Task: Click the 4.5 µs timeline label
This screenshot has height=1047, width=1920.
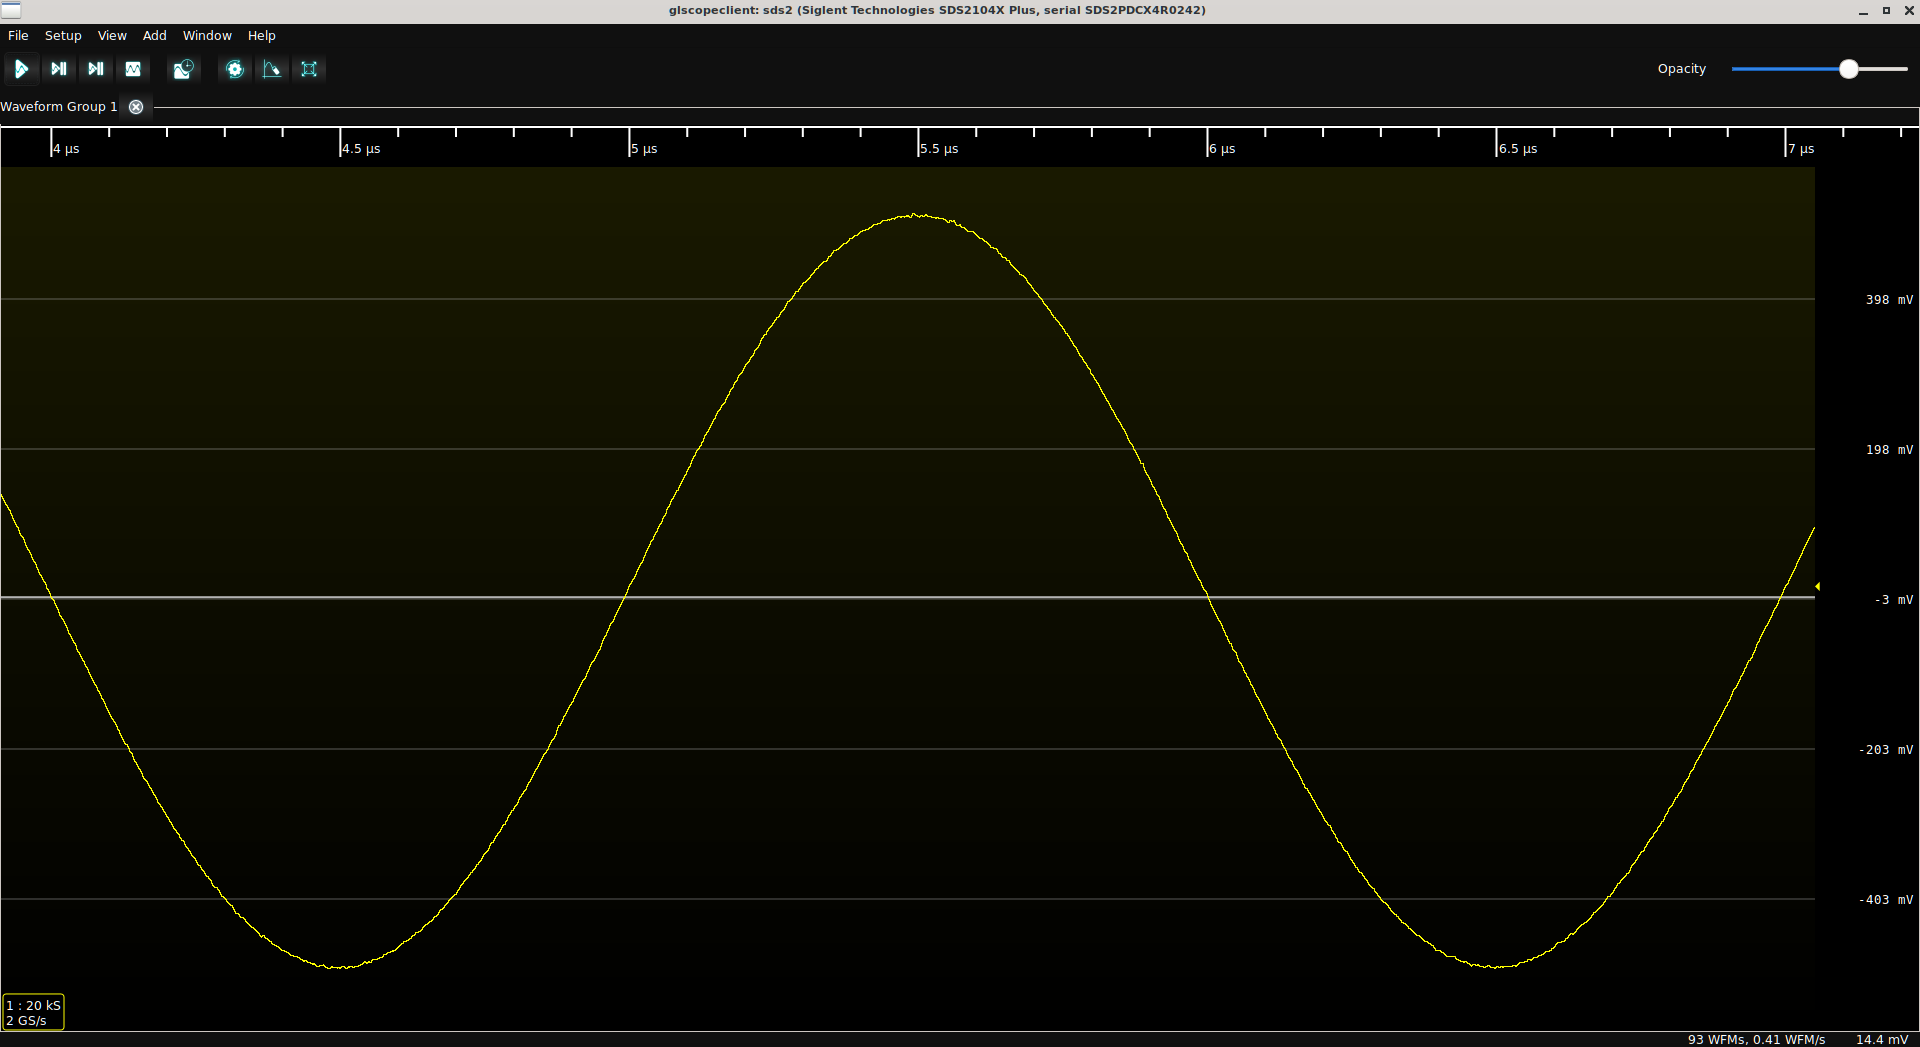Action: click(361, 149)
